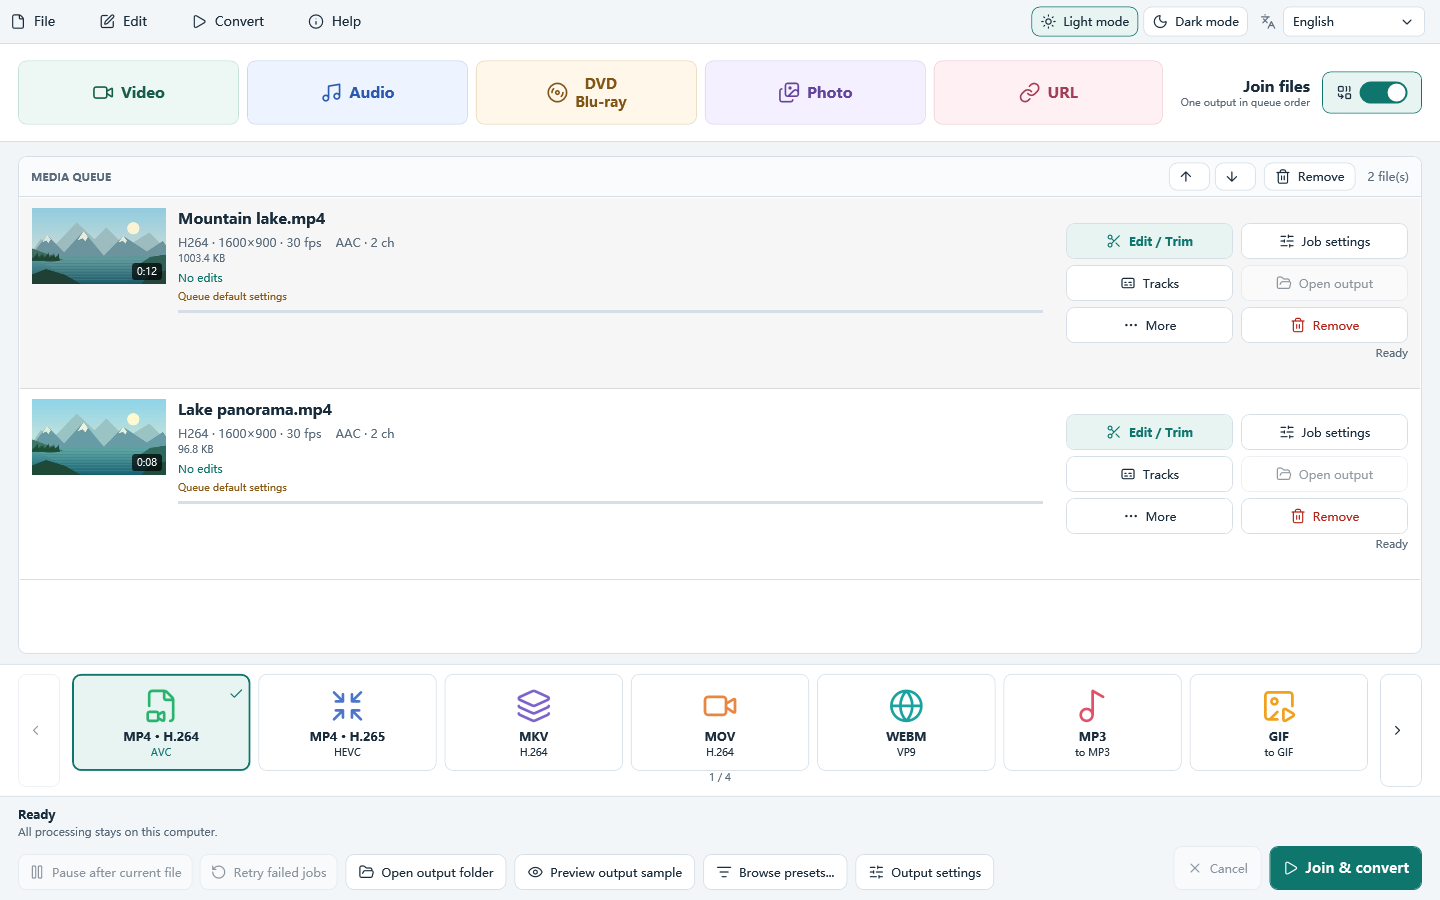The width and height of the screenshot is (1440, 900).
Task: Start Join & convert
Action: 1346,868
